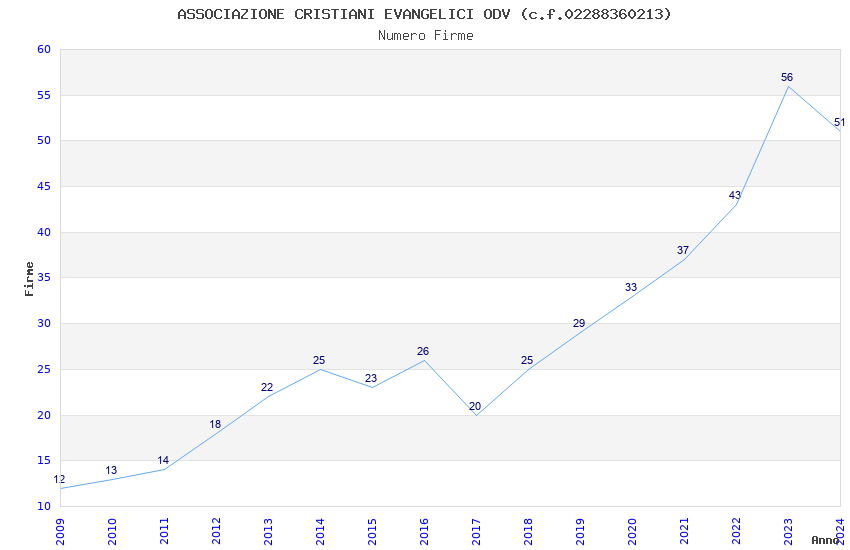Click the 2014 year tick label
The image size is (850, 550).
coord(320,532)
